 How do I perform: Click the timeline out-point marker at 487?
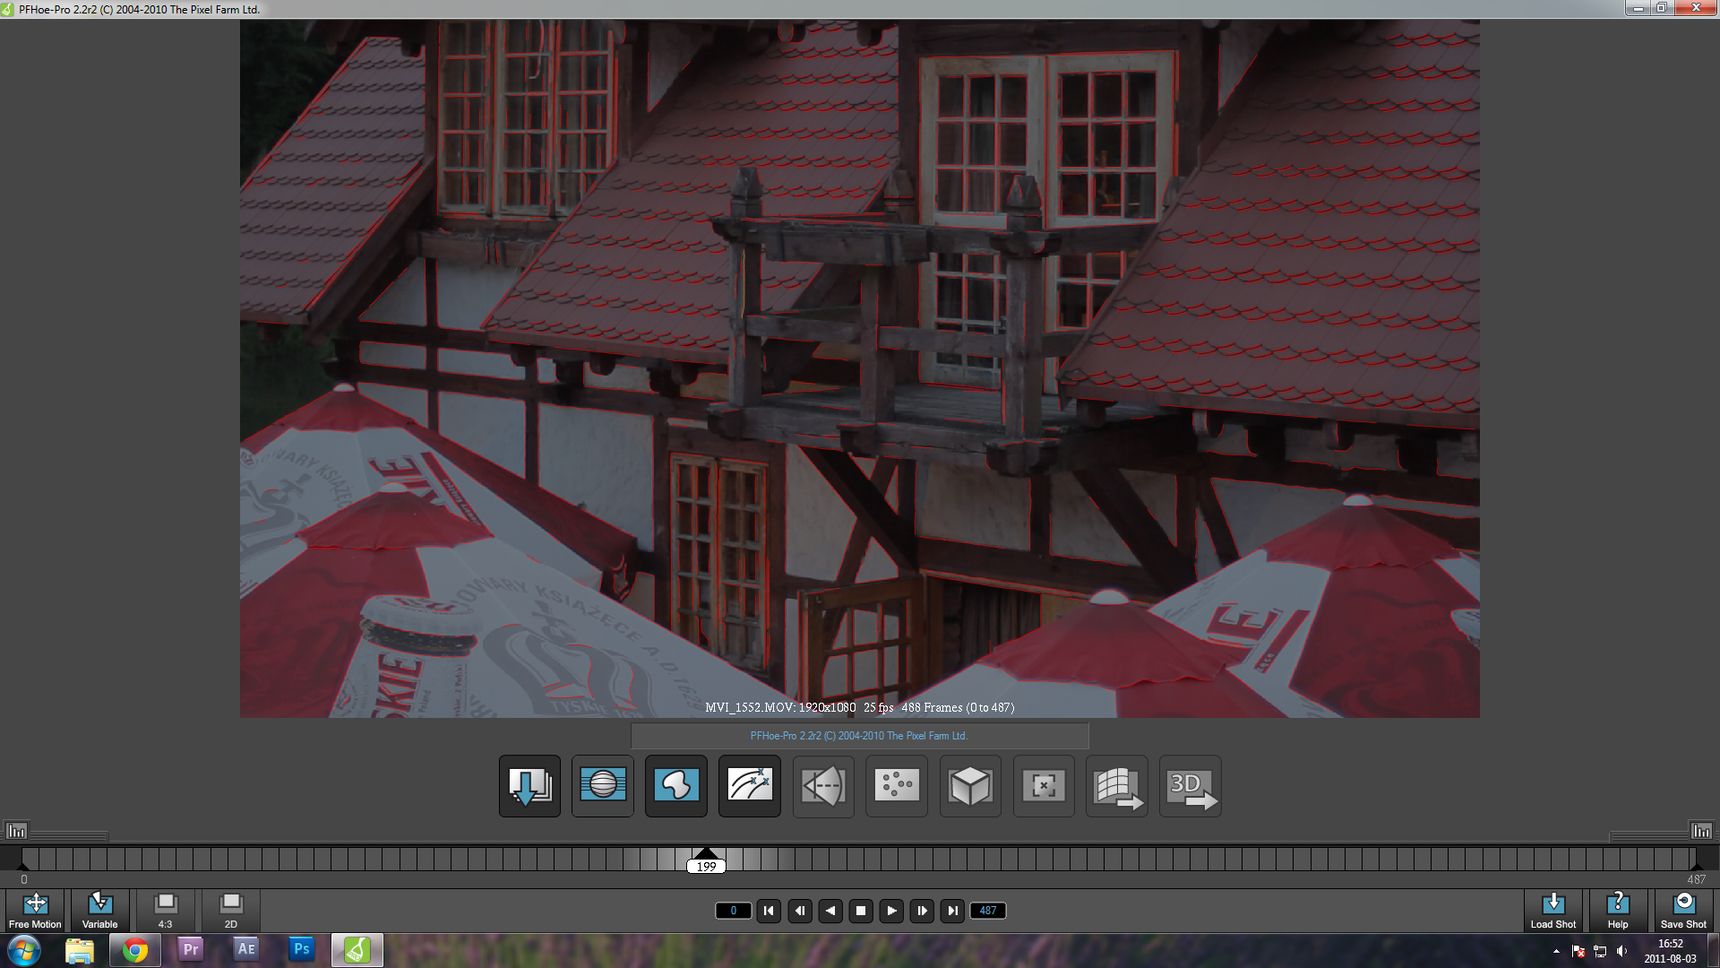coord(1696,866)
